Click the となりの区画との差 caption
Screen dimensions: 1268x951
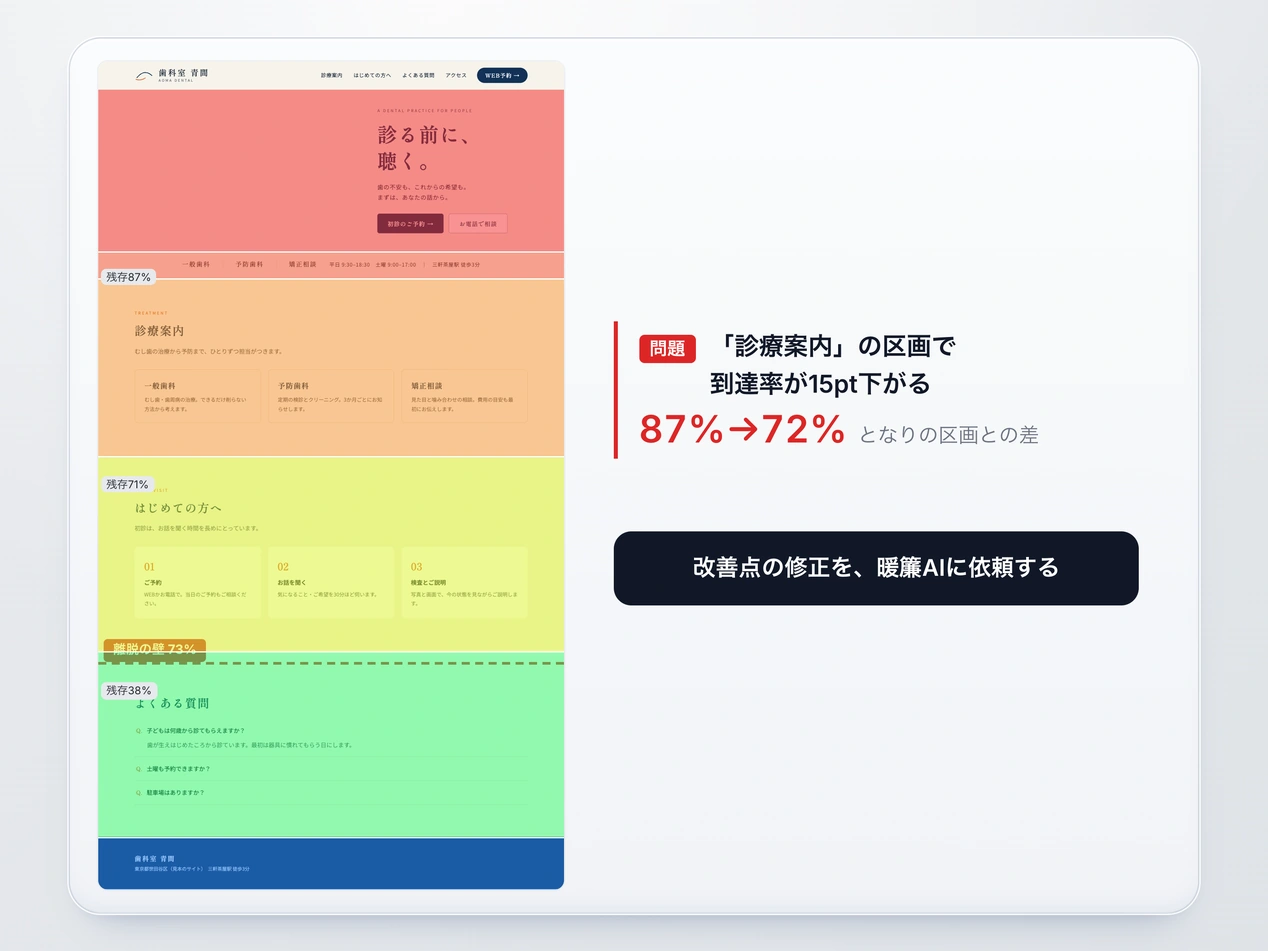pos(948,434)
